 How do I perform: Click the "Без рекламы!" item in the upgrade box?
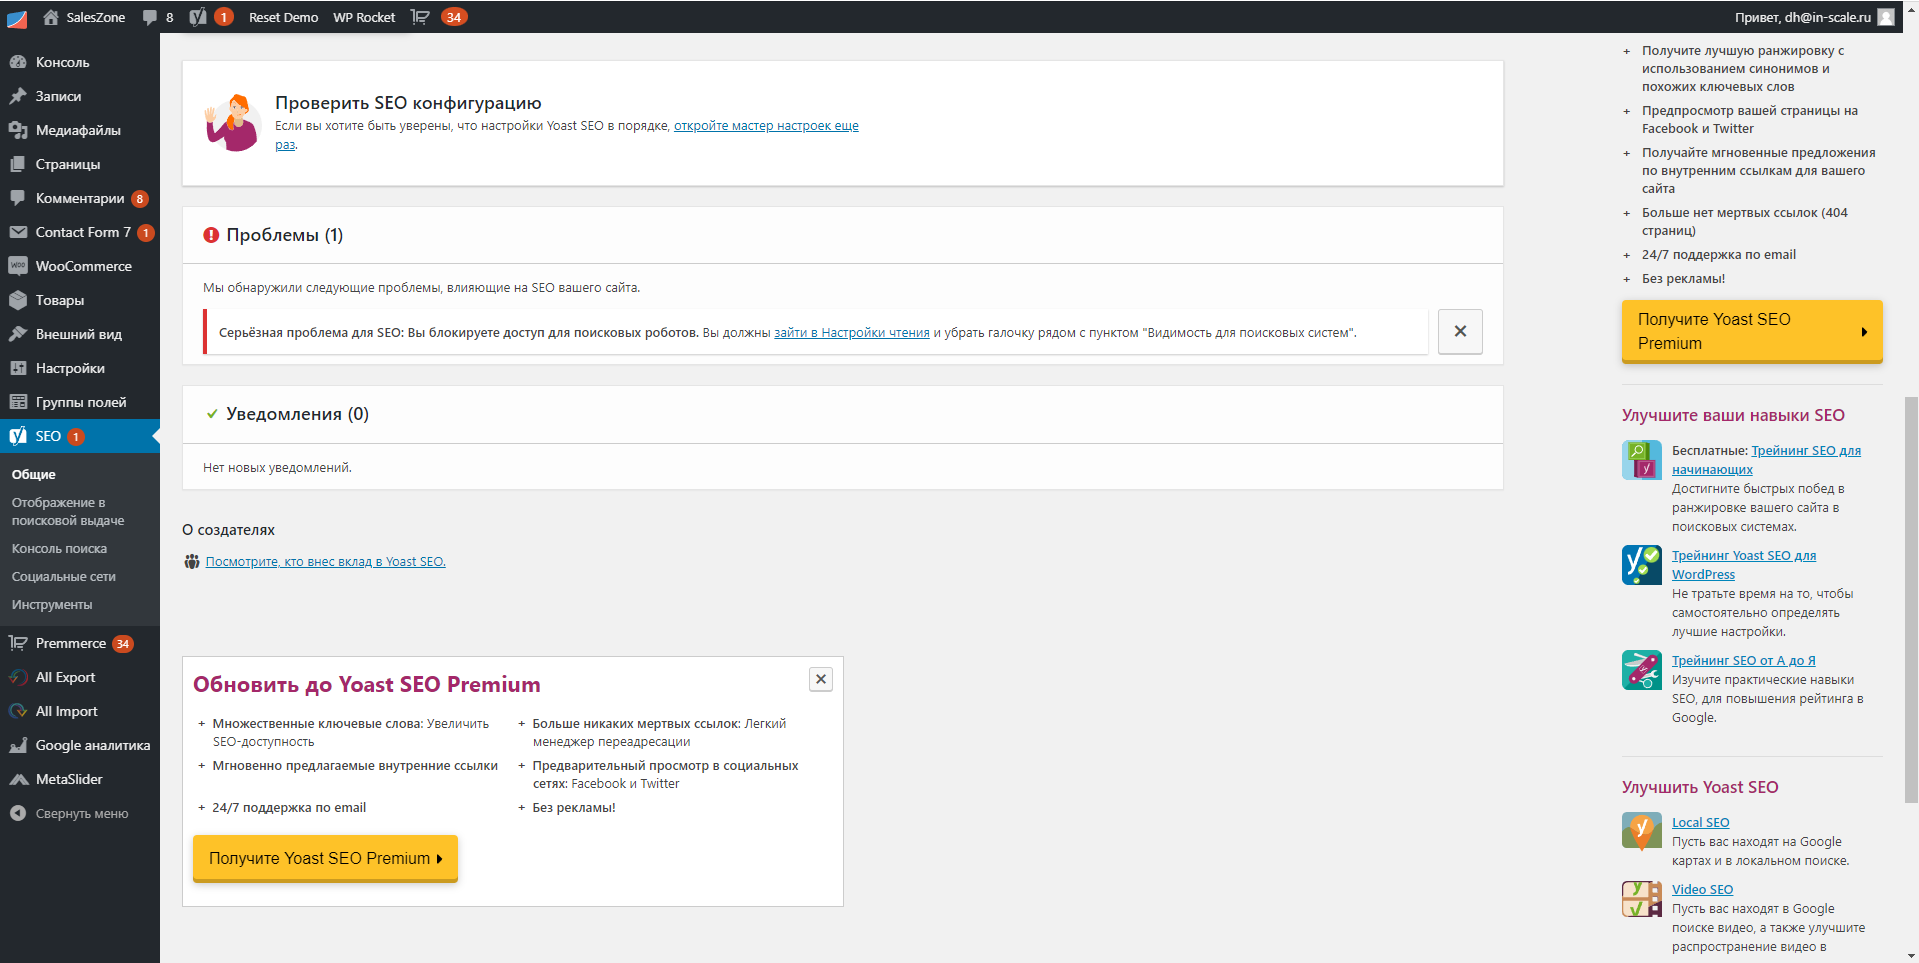[x=574, y=807]
